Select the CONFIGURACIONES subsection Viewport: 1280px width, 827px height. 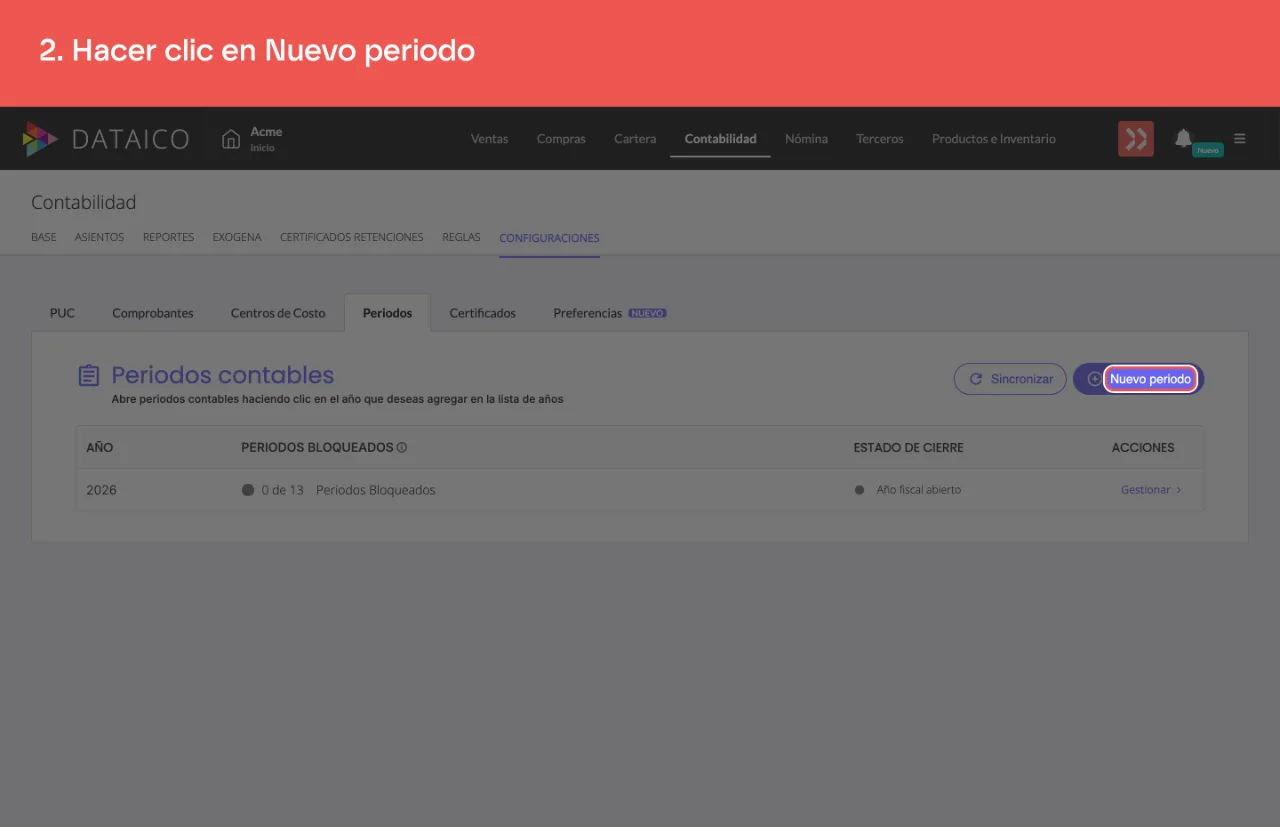point(550,238)
